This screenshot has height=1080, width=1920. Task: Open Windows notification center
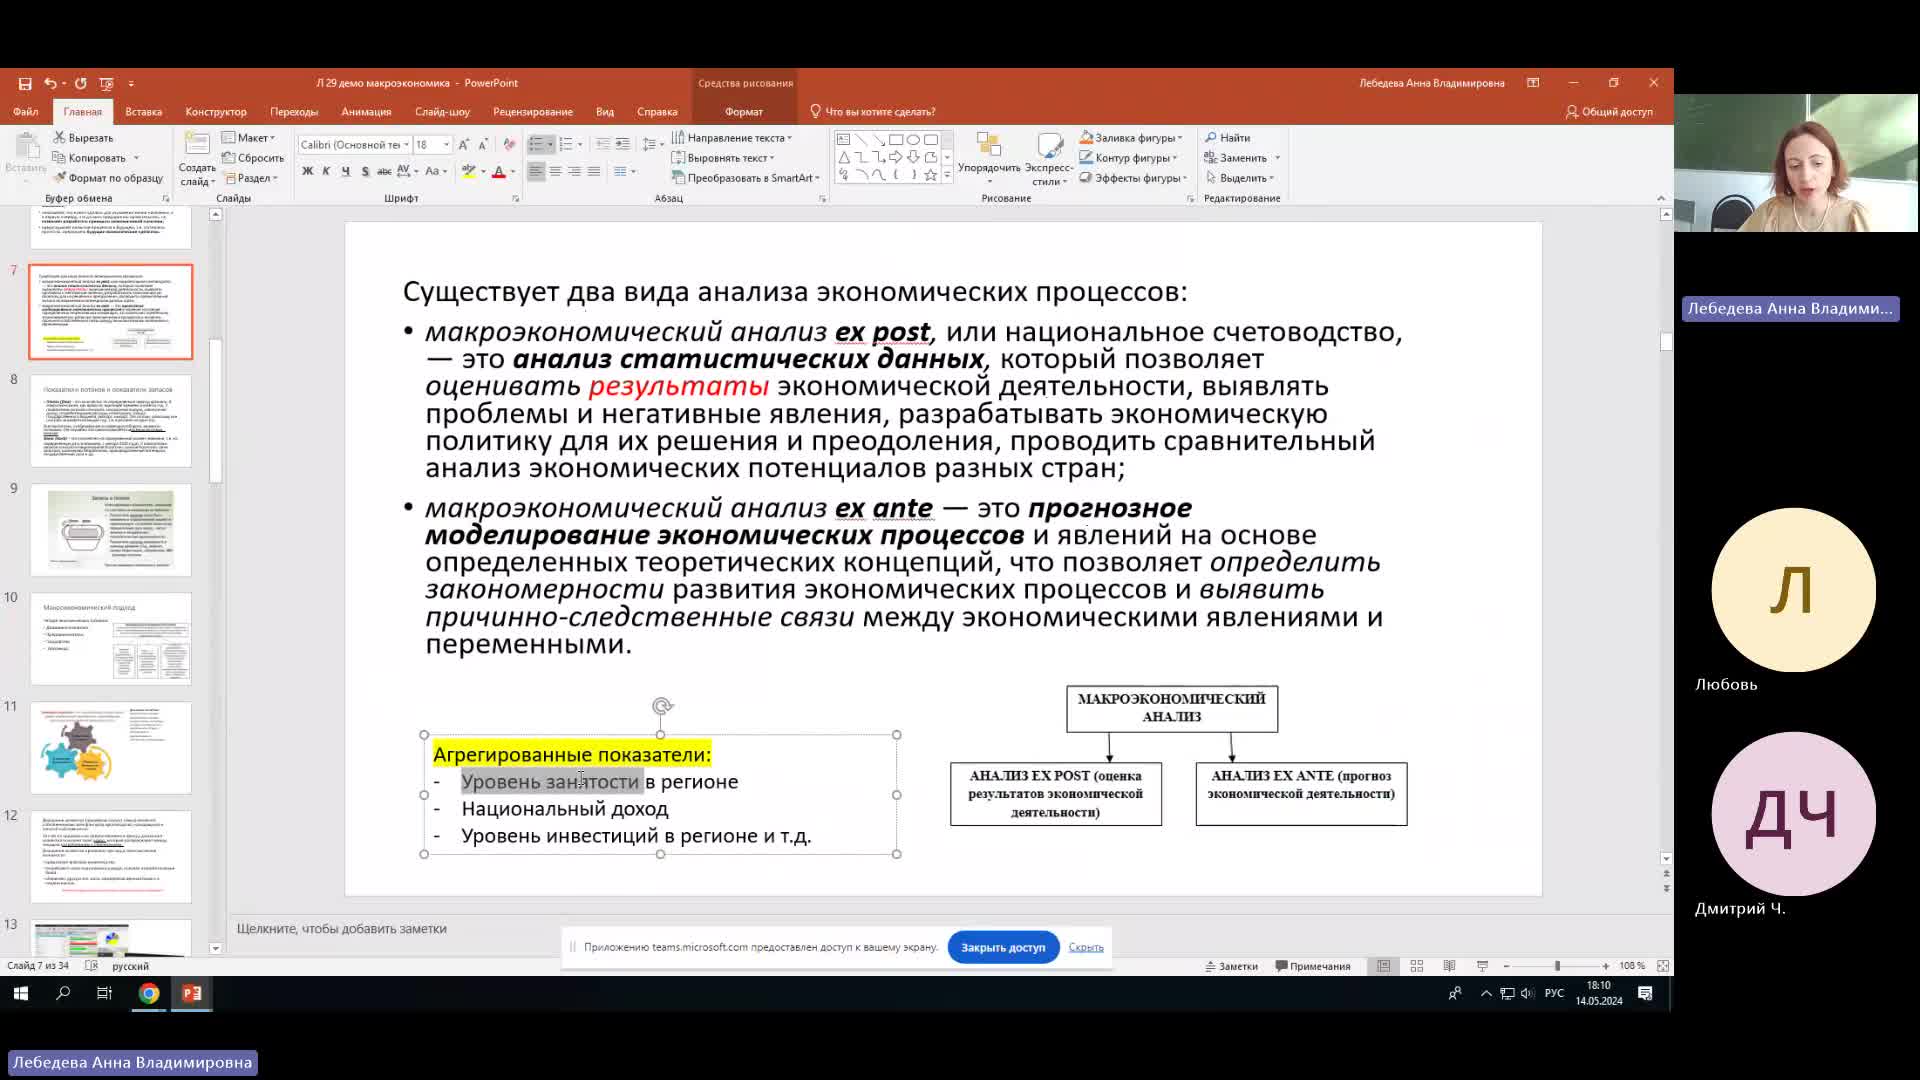tap(1645, 993)
